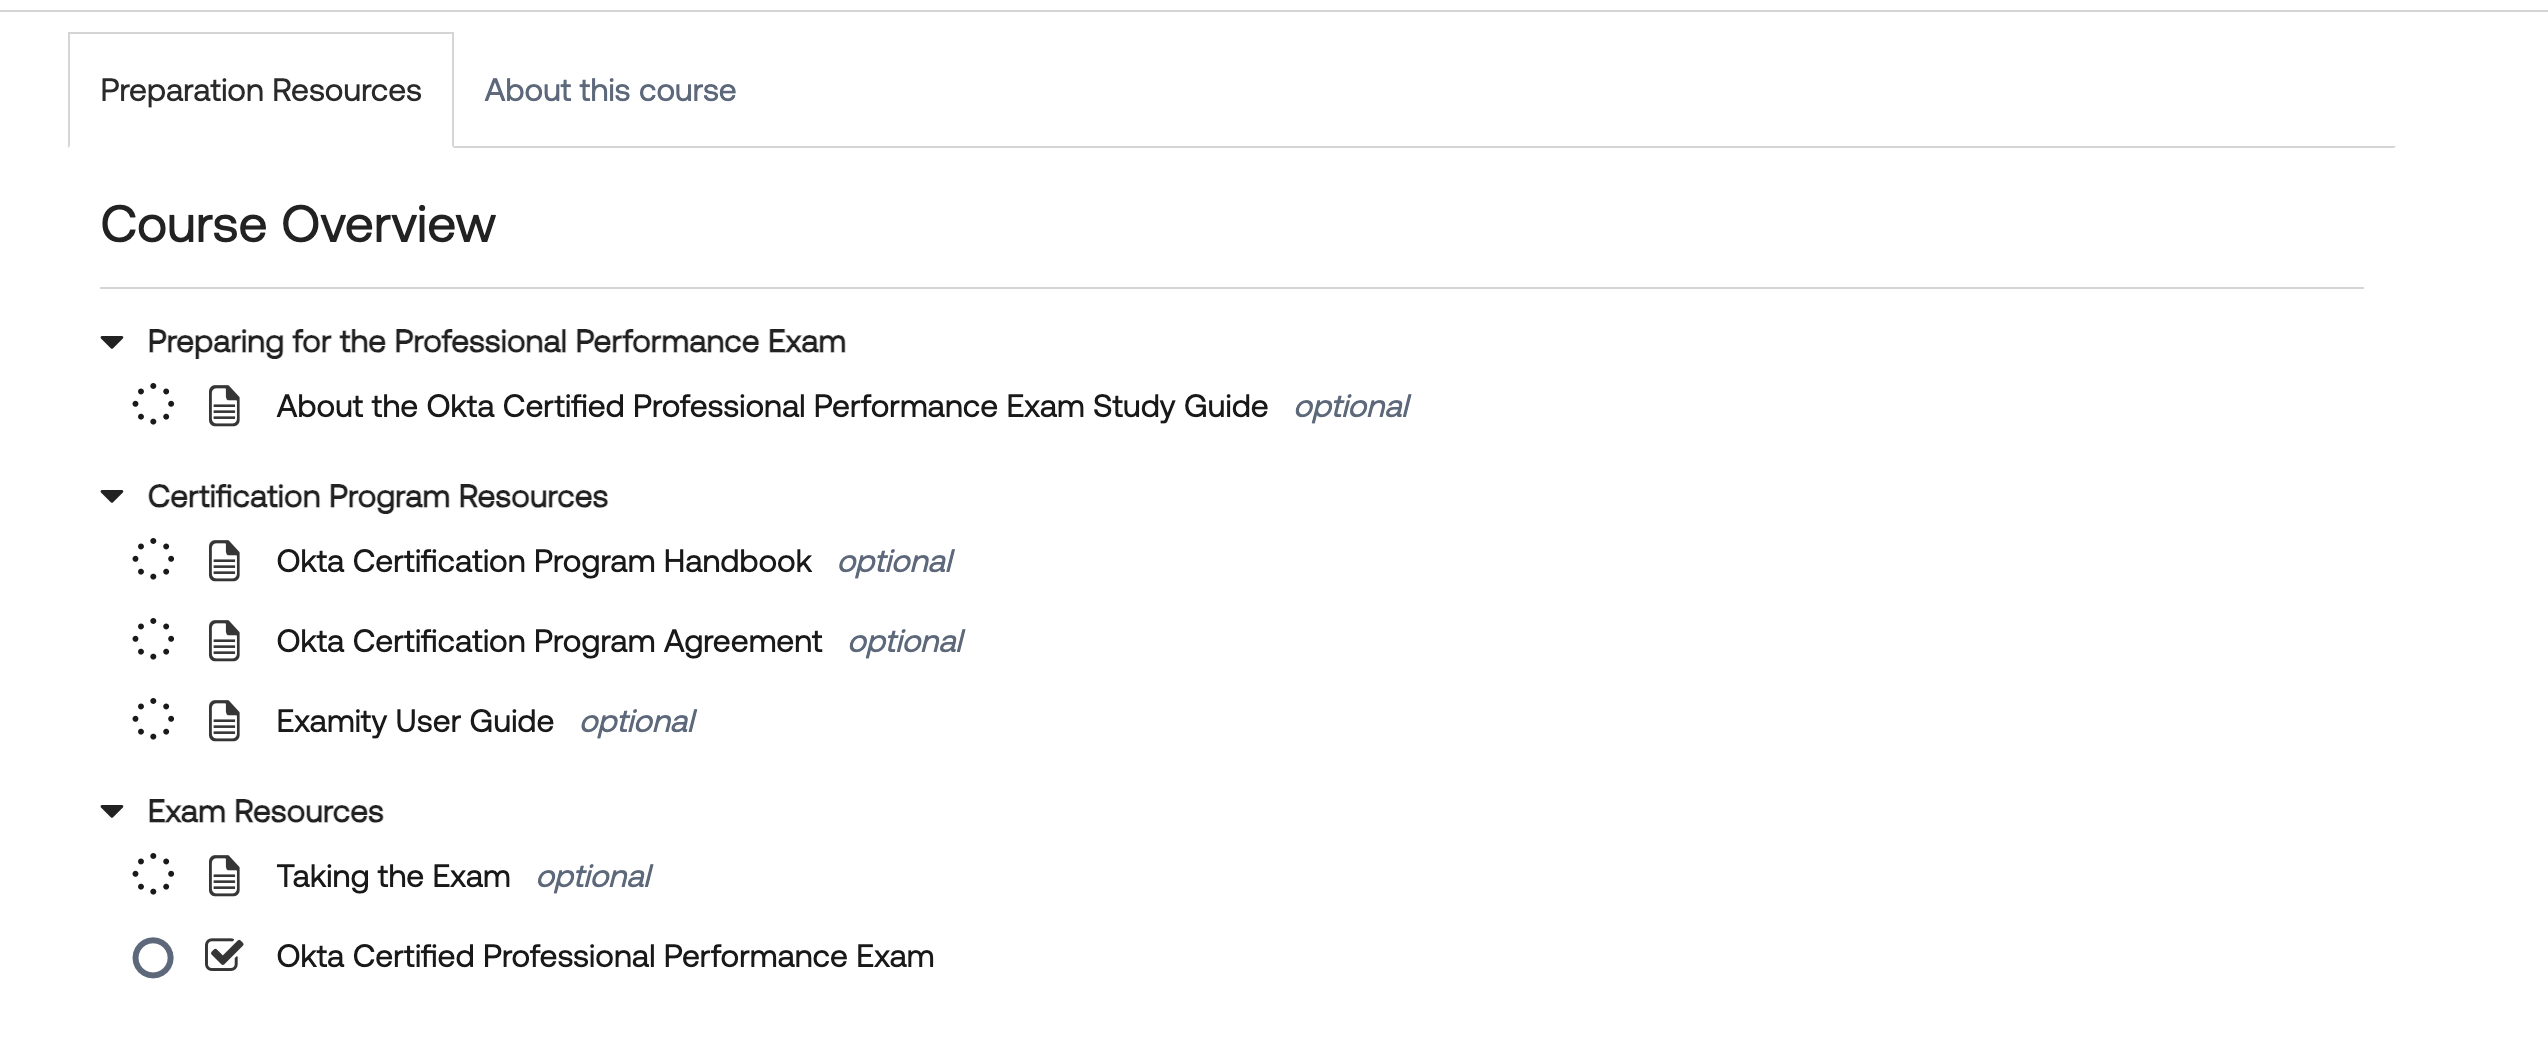Click the Performance Exam status circle

(x=153, y=958)
